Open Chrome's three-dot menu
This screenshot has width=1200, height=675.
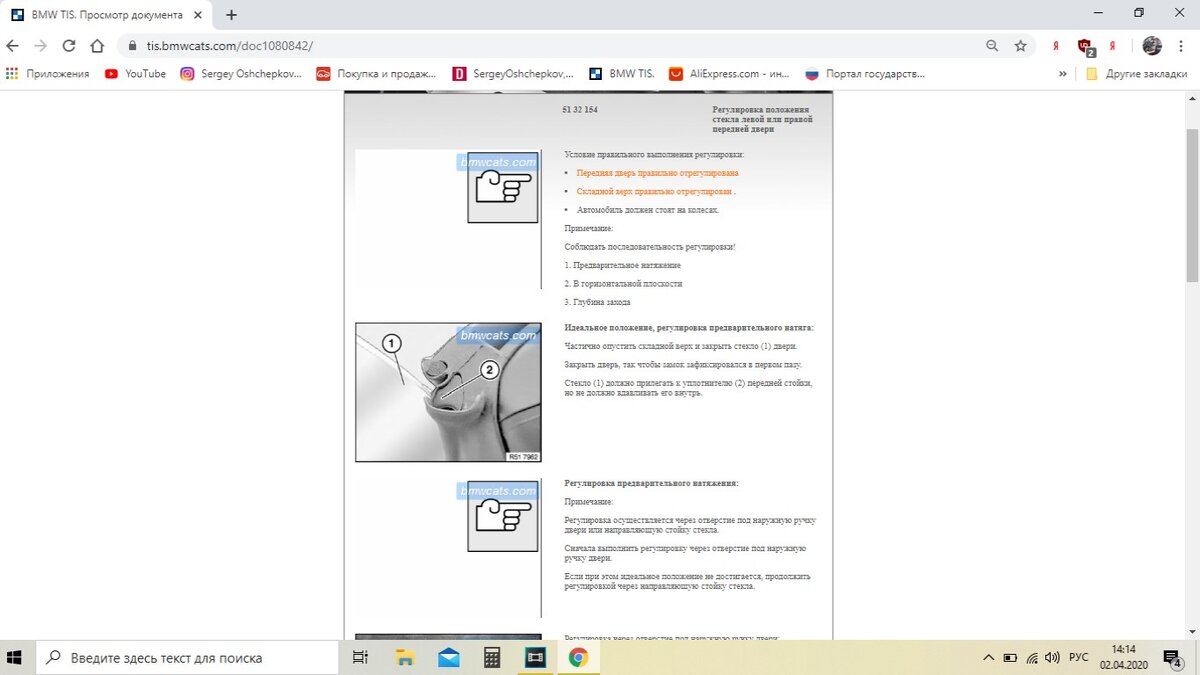tap(1182, 46)
